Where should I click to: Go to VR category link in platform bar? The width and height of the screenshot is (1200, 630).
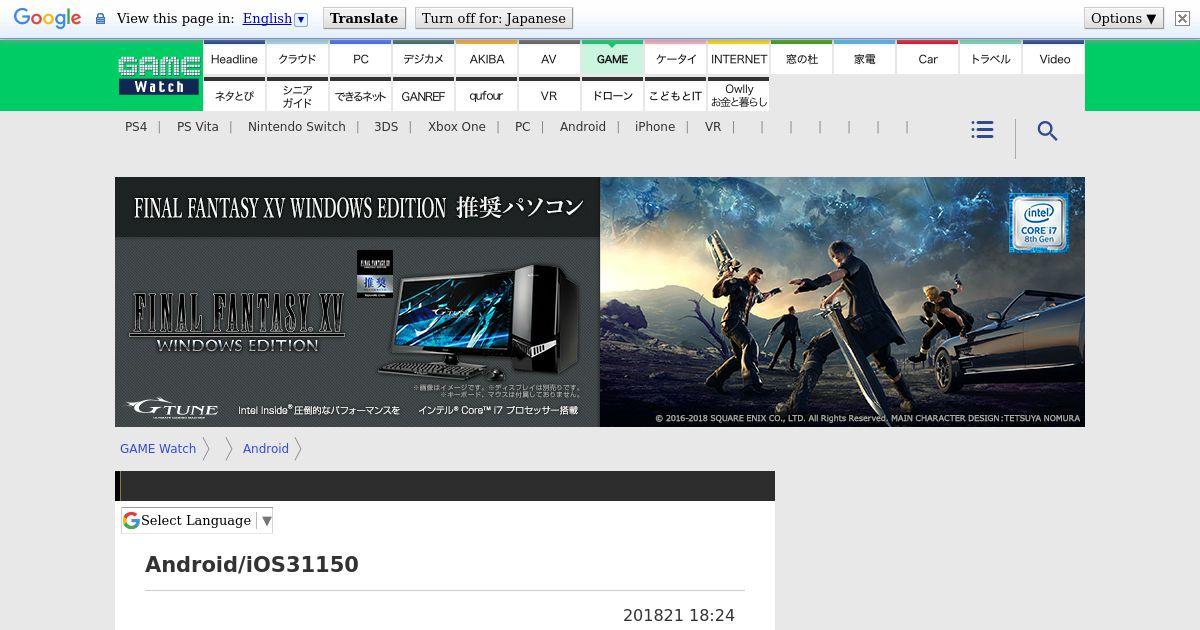tap(713, 127)
